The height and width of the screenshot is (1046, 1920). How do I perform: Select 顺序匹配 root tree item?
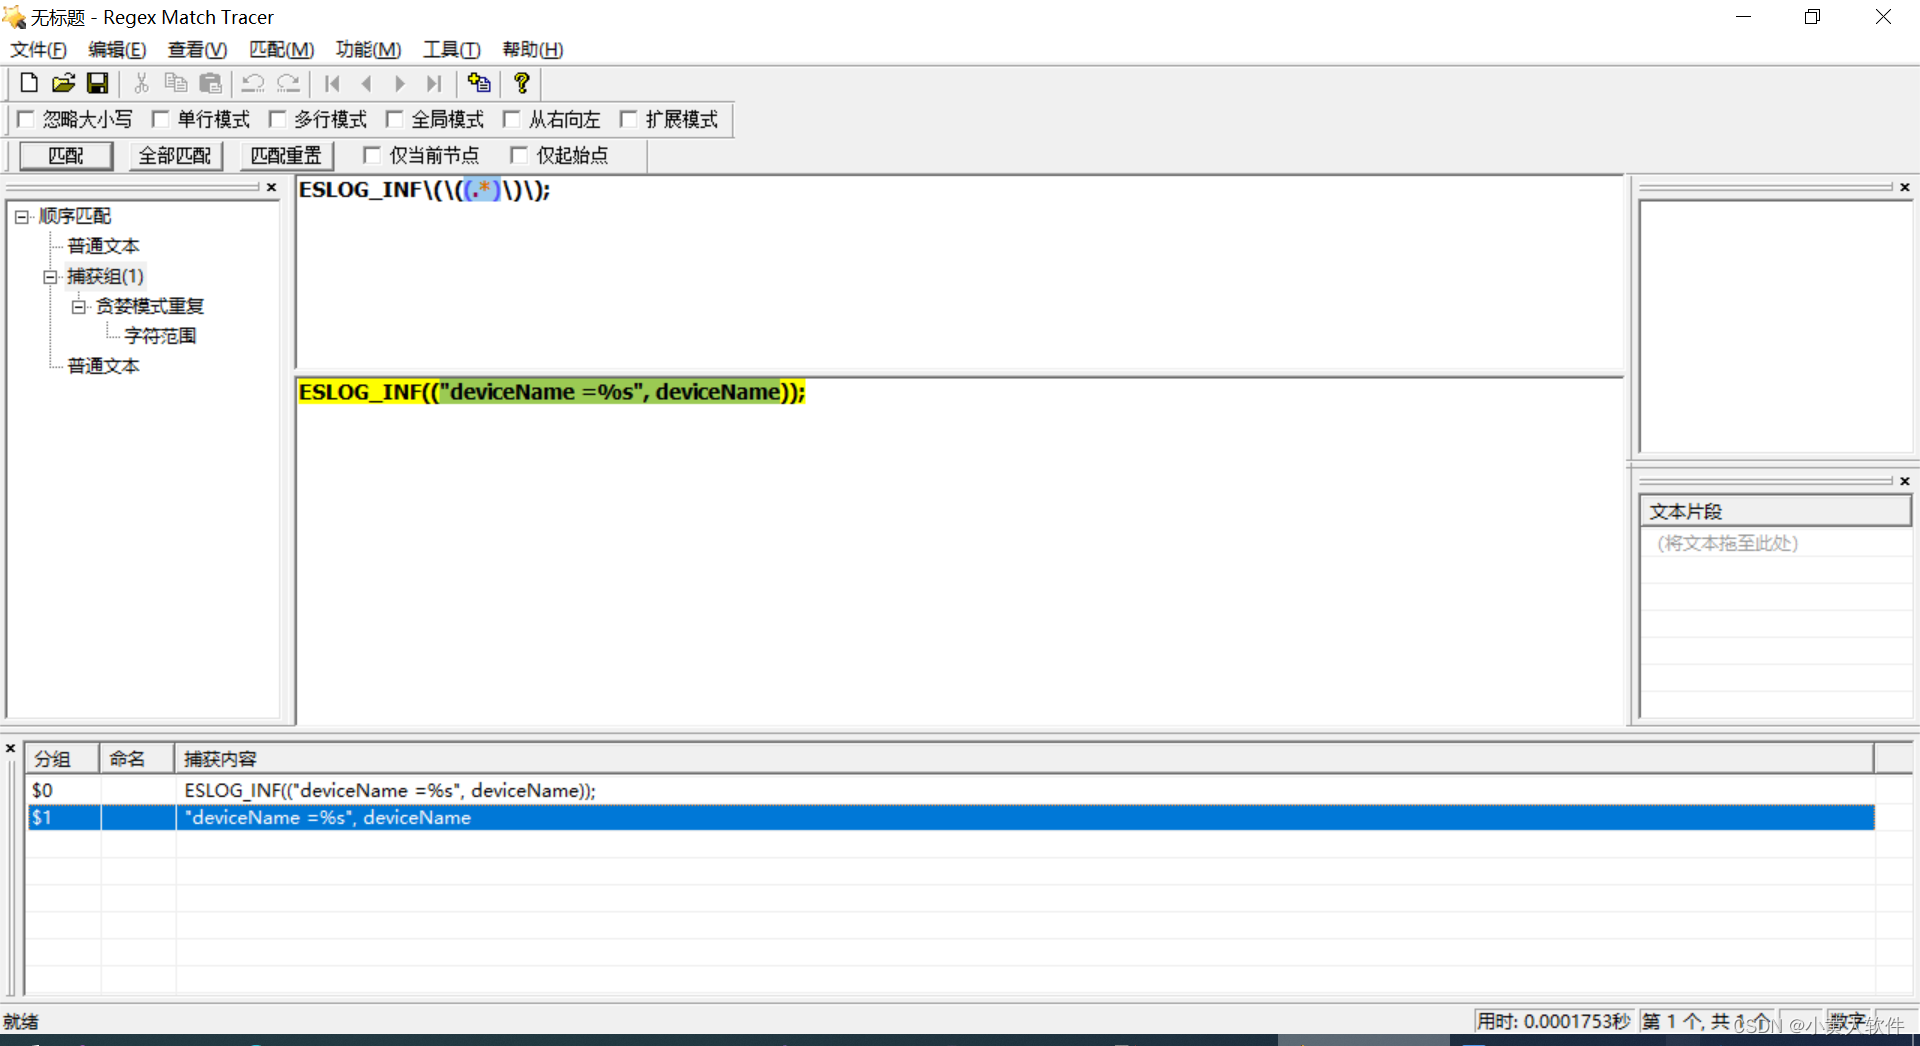(75, 216)
